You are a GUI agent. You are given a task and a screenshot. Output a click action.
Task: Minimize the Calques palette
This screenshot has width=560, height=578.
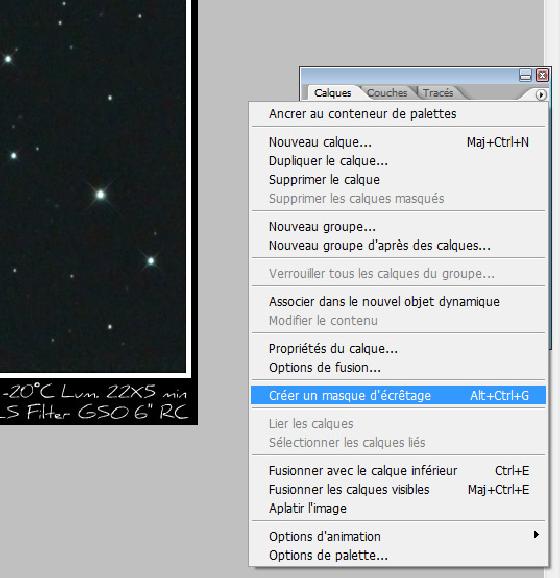coord(525,75)
